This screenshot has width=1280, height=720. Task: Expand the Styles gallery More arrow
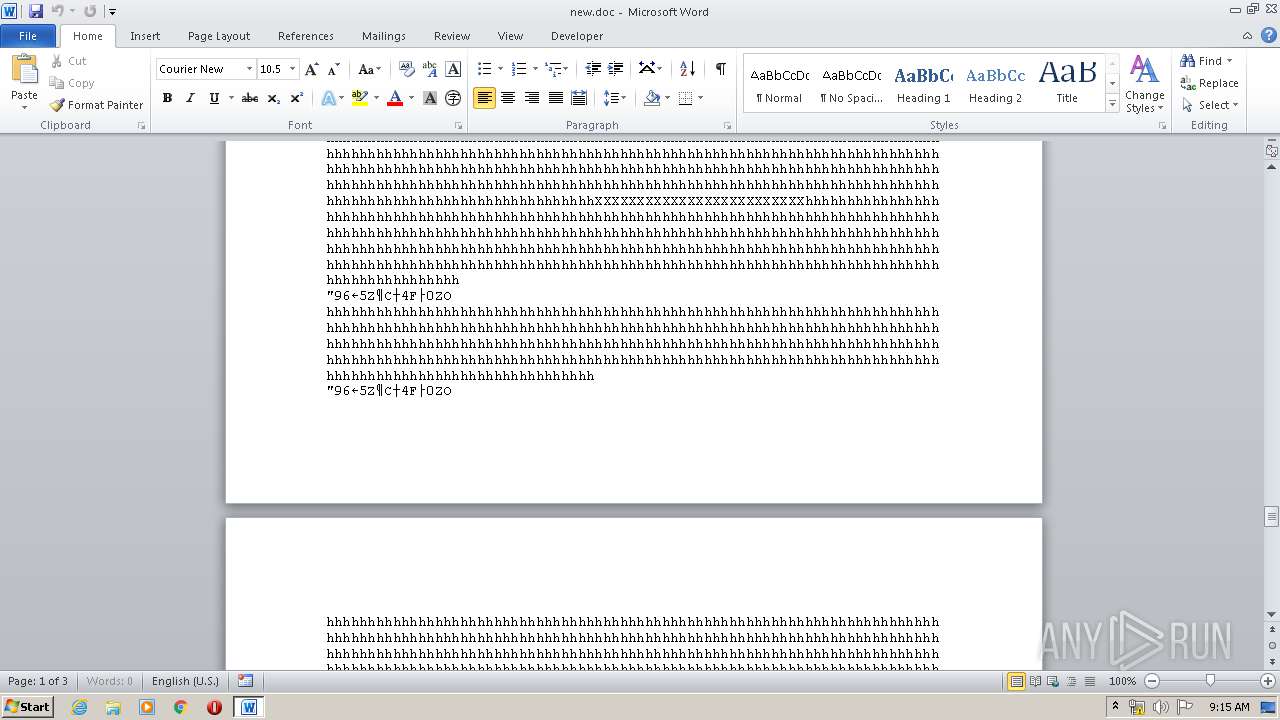tap(1112, 103)
